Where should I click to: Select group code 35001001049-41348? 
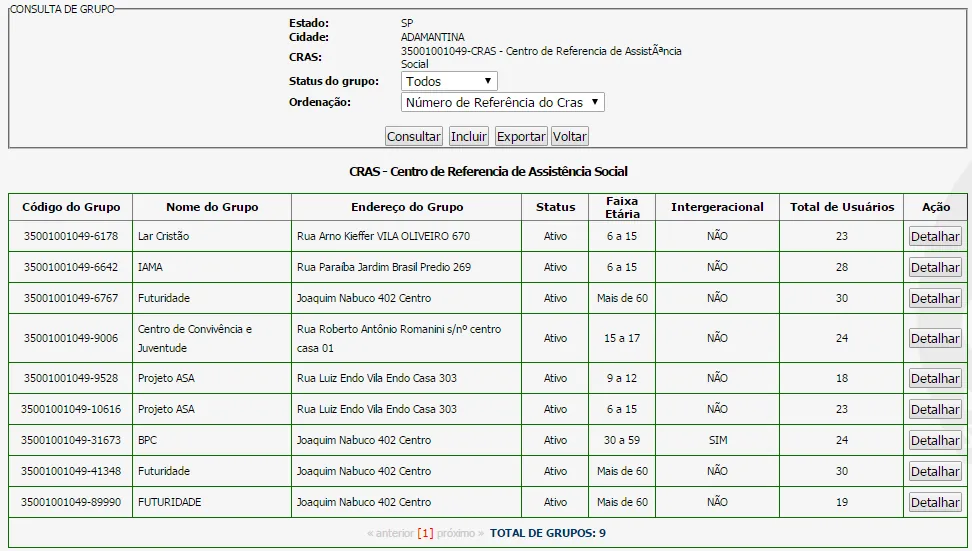(x=71, y=471)
